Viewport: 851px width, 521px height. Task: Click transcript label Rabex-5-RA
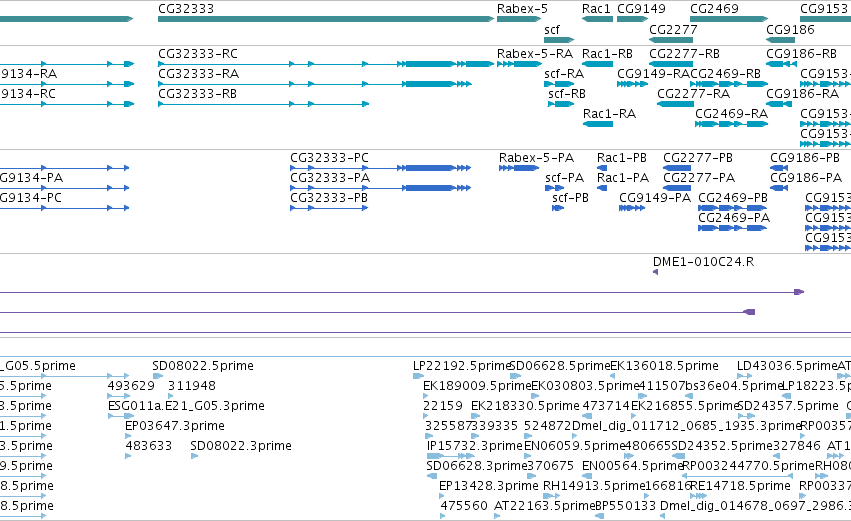click(x=535, y=54)
